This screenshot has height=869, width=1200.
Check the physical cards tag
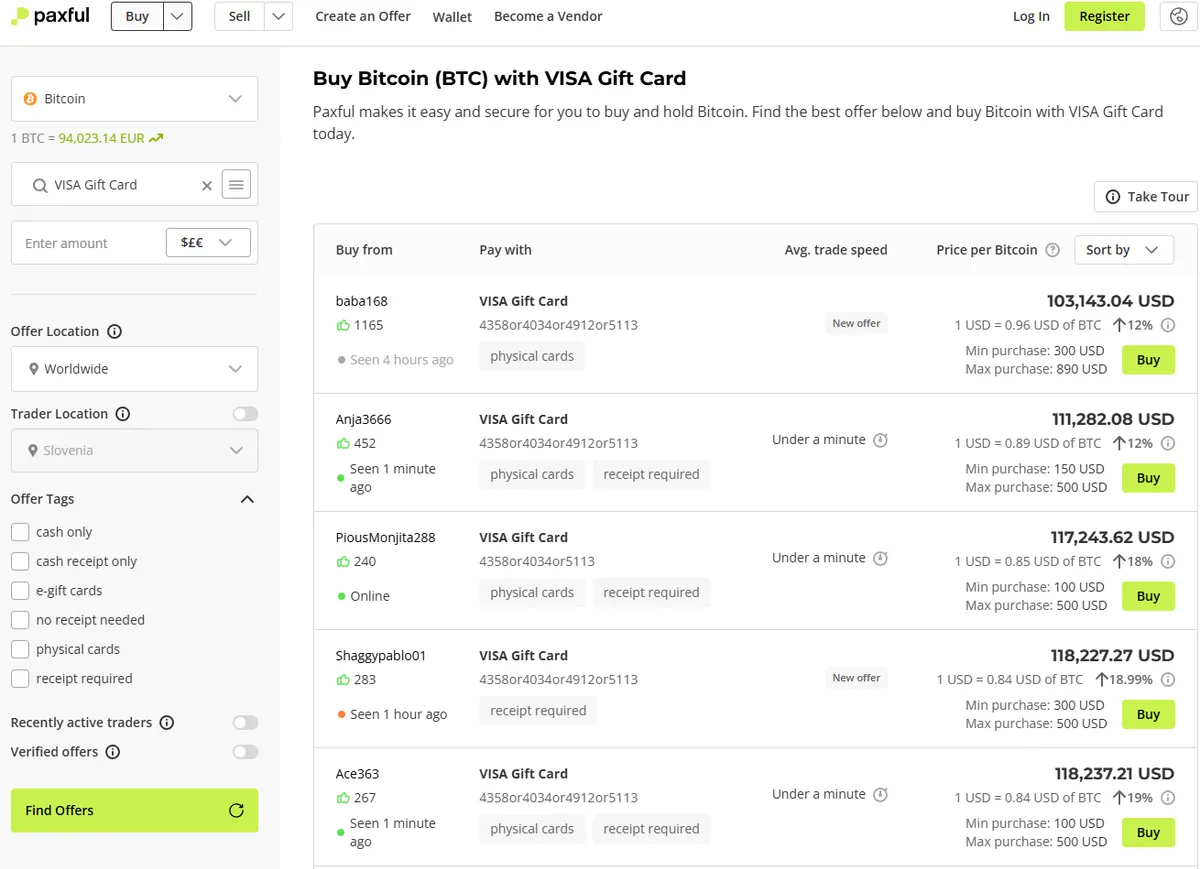20,649
